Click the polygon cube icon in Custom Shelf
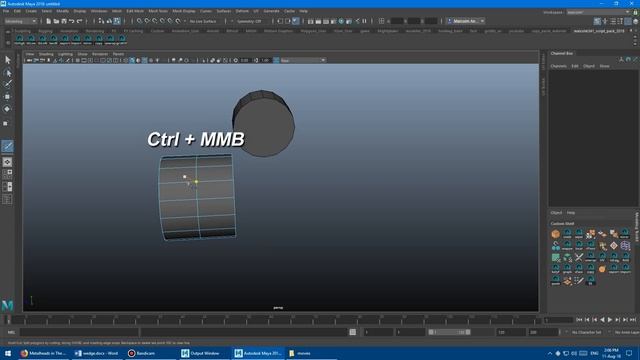This screenshot has width=640, height=360. (x=556, y=234)
